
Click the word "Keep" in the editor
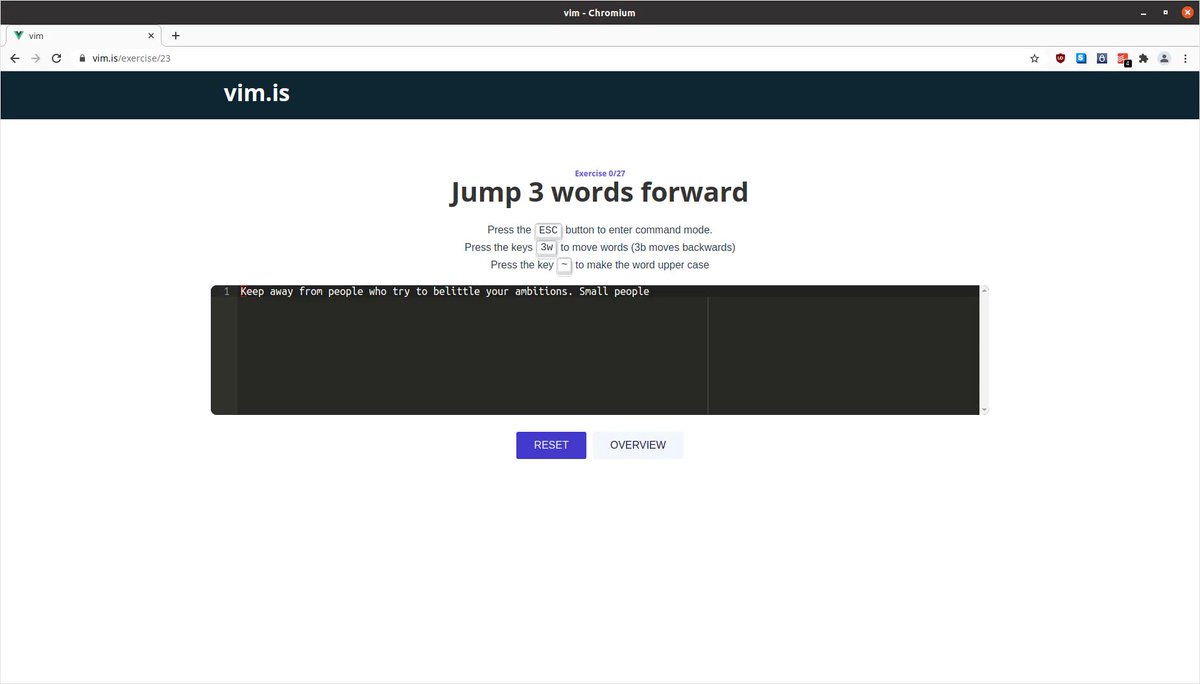coord(252,292)
